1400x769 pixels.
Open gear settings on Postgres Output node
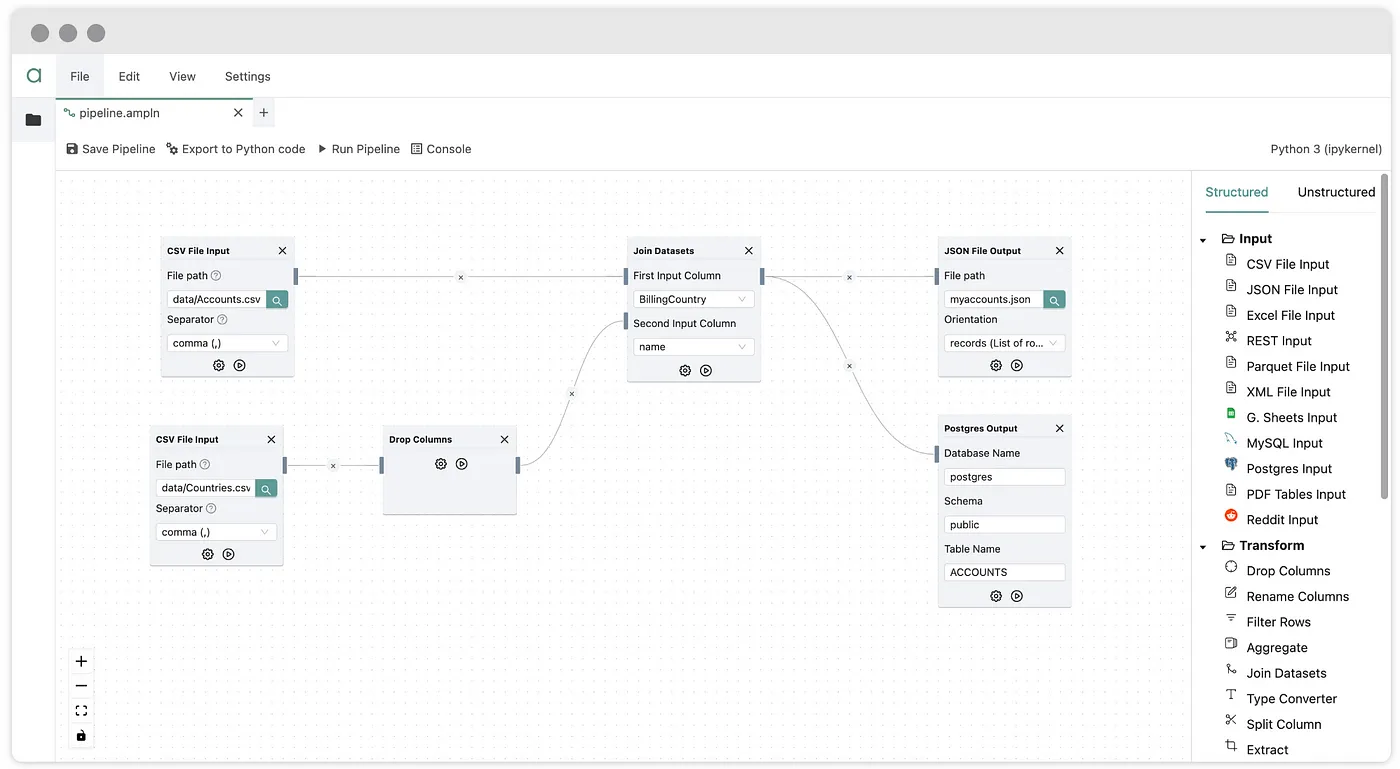[996, 596]
